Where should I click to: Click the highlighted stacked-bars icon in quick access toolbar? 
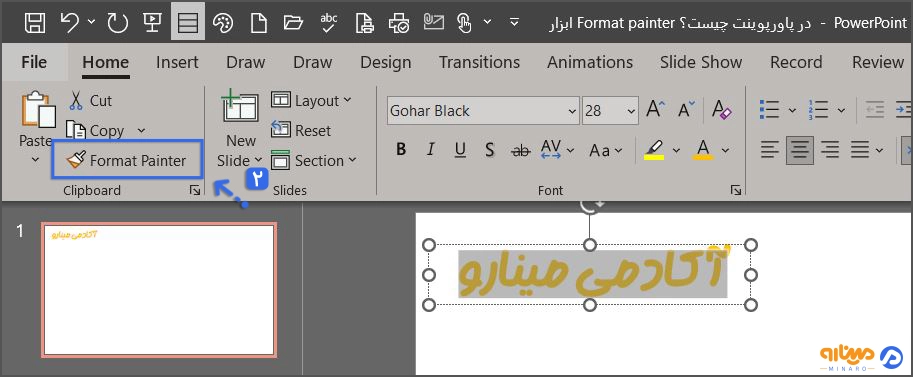187,23
